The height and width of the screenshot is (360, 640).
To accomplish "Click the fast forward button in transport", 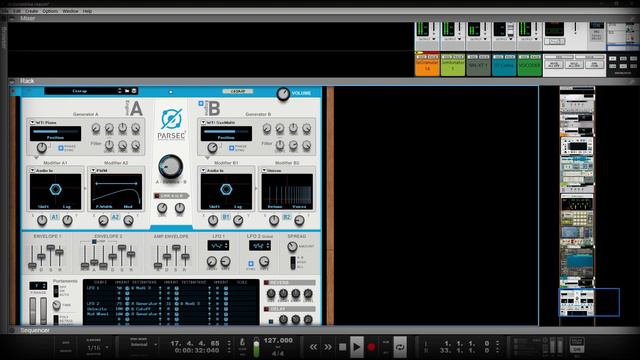I will click(328, 347).
